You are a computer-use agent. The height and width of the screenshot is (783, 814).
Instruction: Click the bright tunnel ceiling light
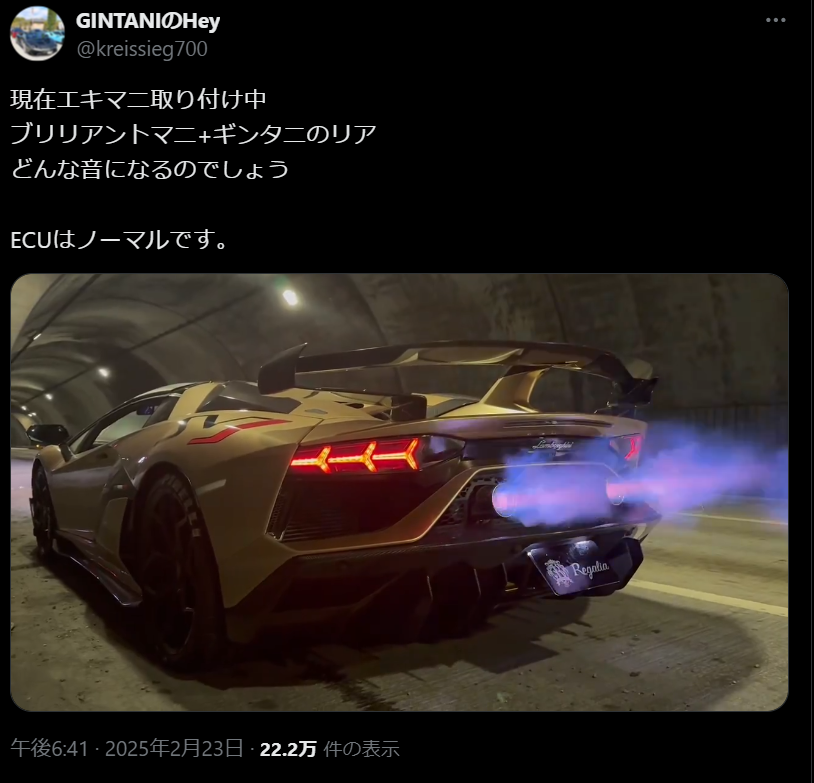click(x=290, y=298)
